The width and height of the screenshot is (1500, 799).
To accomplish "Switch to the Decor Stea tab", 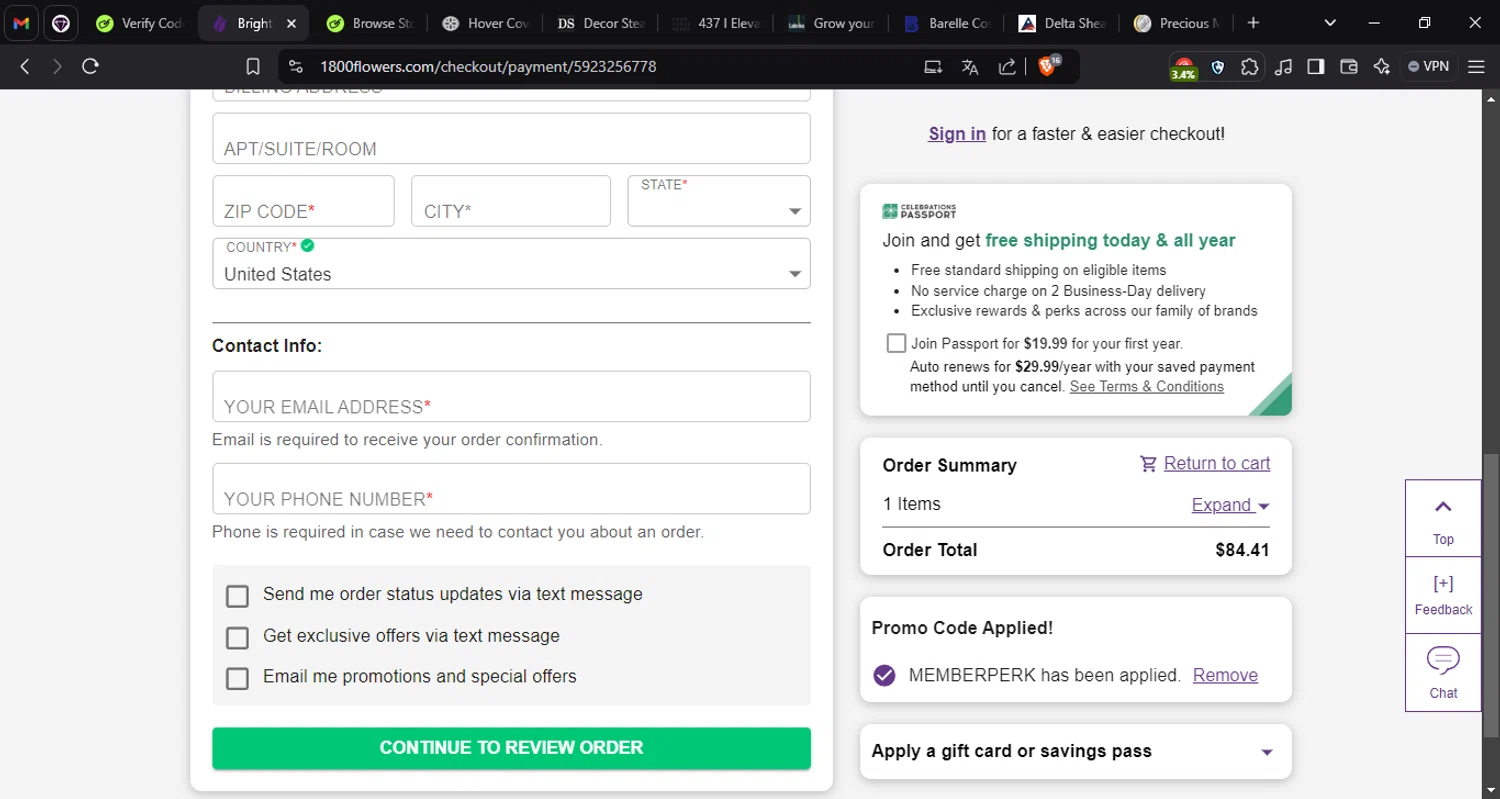I will 601,23.
